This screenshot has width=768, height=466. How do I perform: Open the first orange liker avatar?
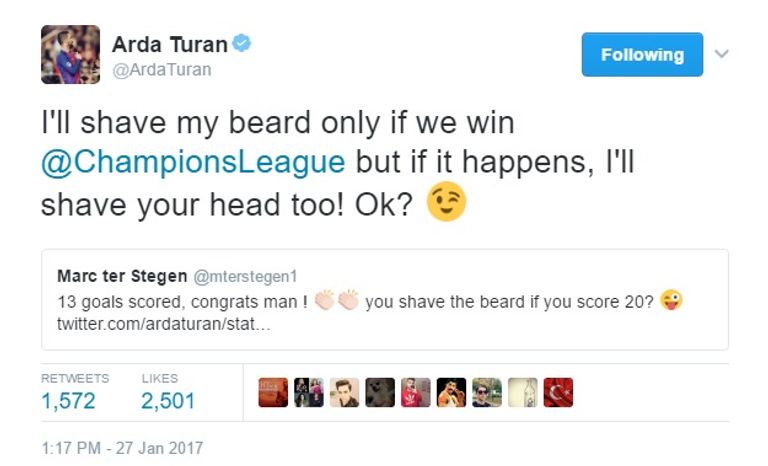coord(273,392)
